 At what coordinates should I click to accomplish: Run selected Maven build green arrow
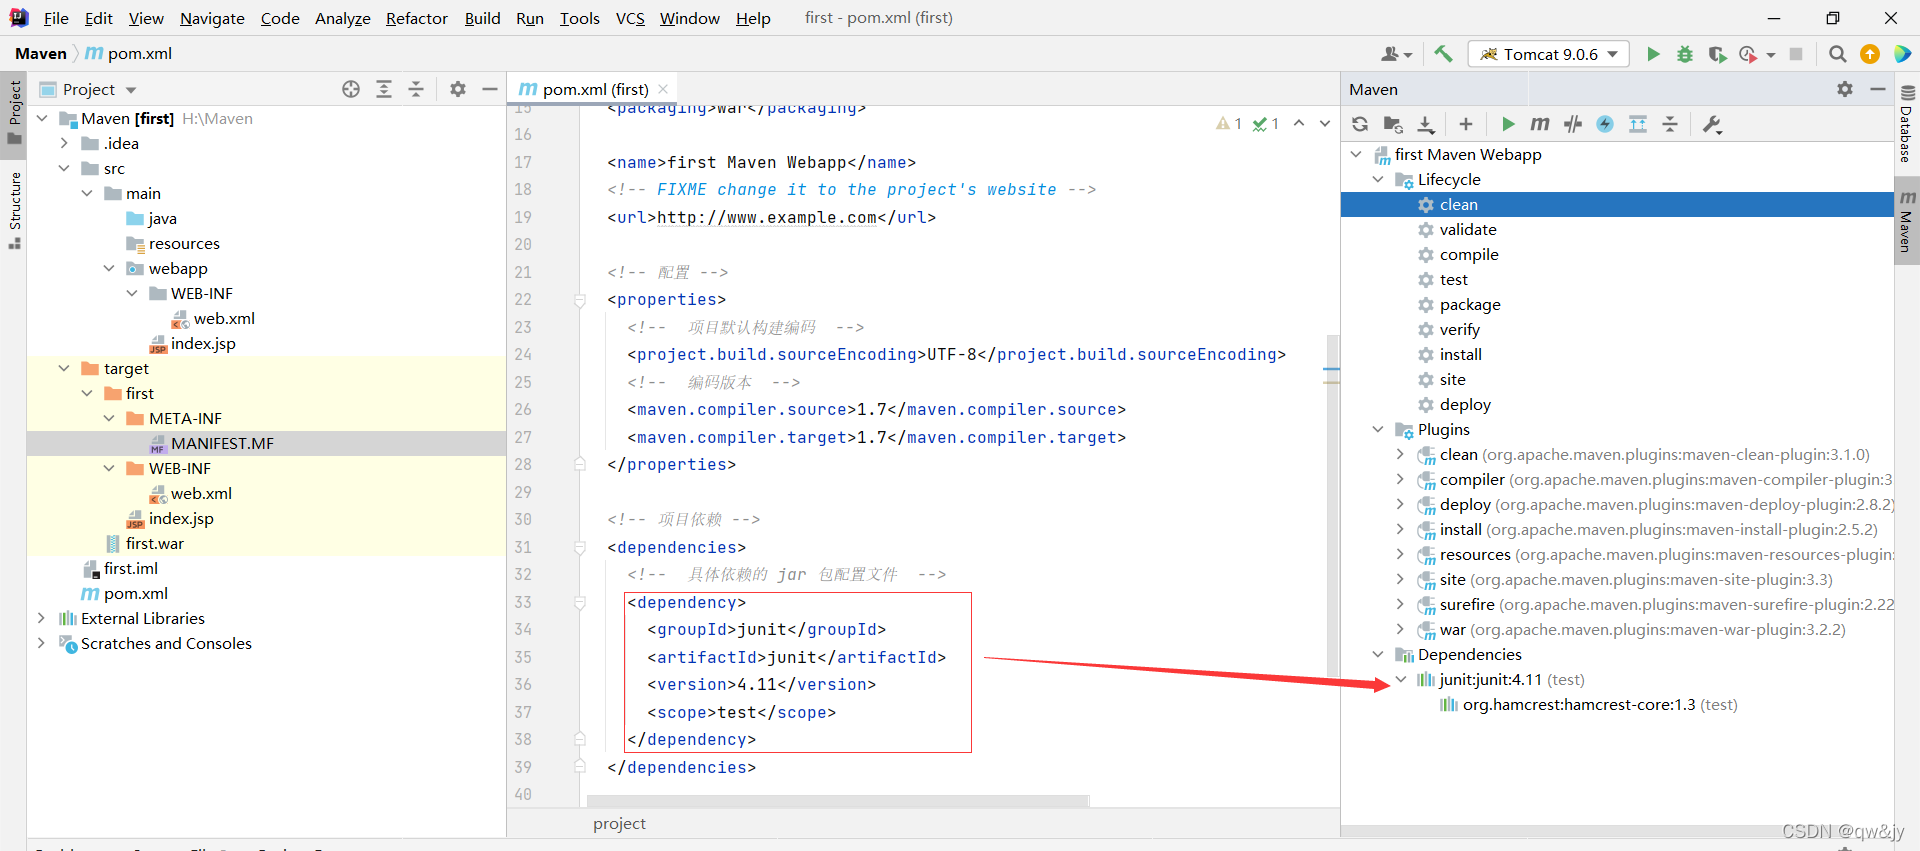(1508, 124)
